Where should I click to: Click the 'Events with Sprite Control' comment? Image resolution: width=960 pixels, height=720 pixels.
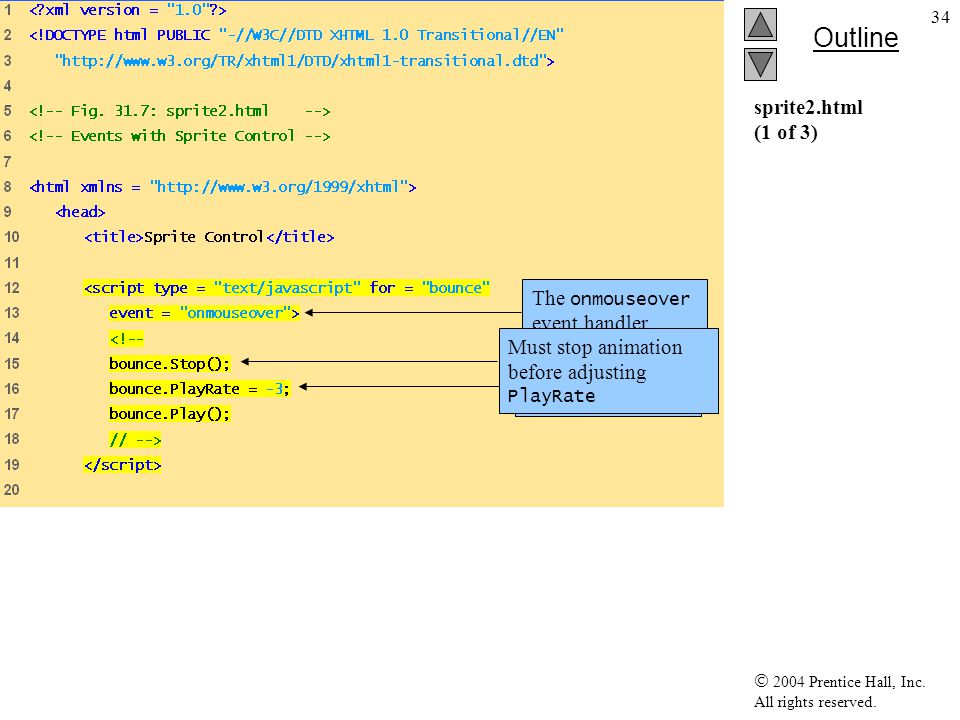(179, 136)
